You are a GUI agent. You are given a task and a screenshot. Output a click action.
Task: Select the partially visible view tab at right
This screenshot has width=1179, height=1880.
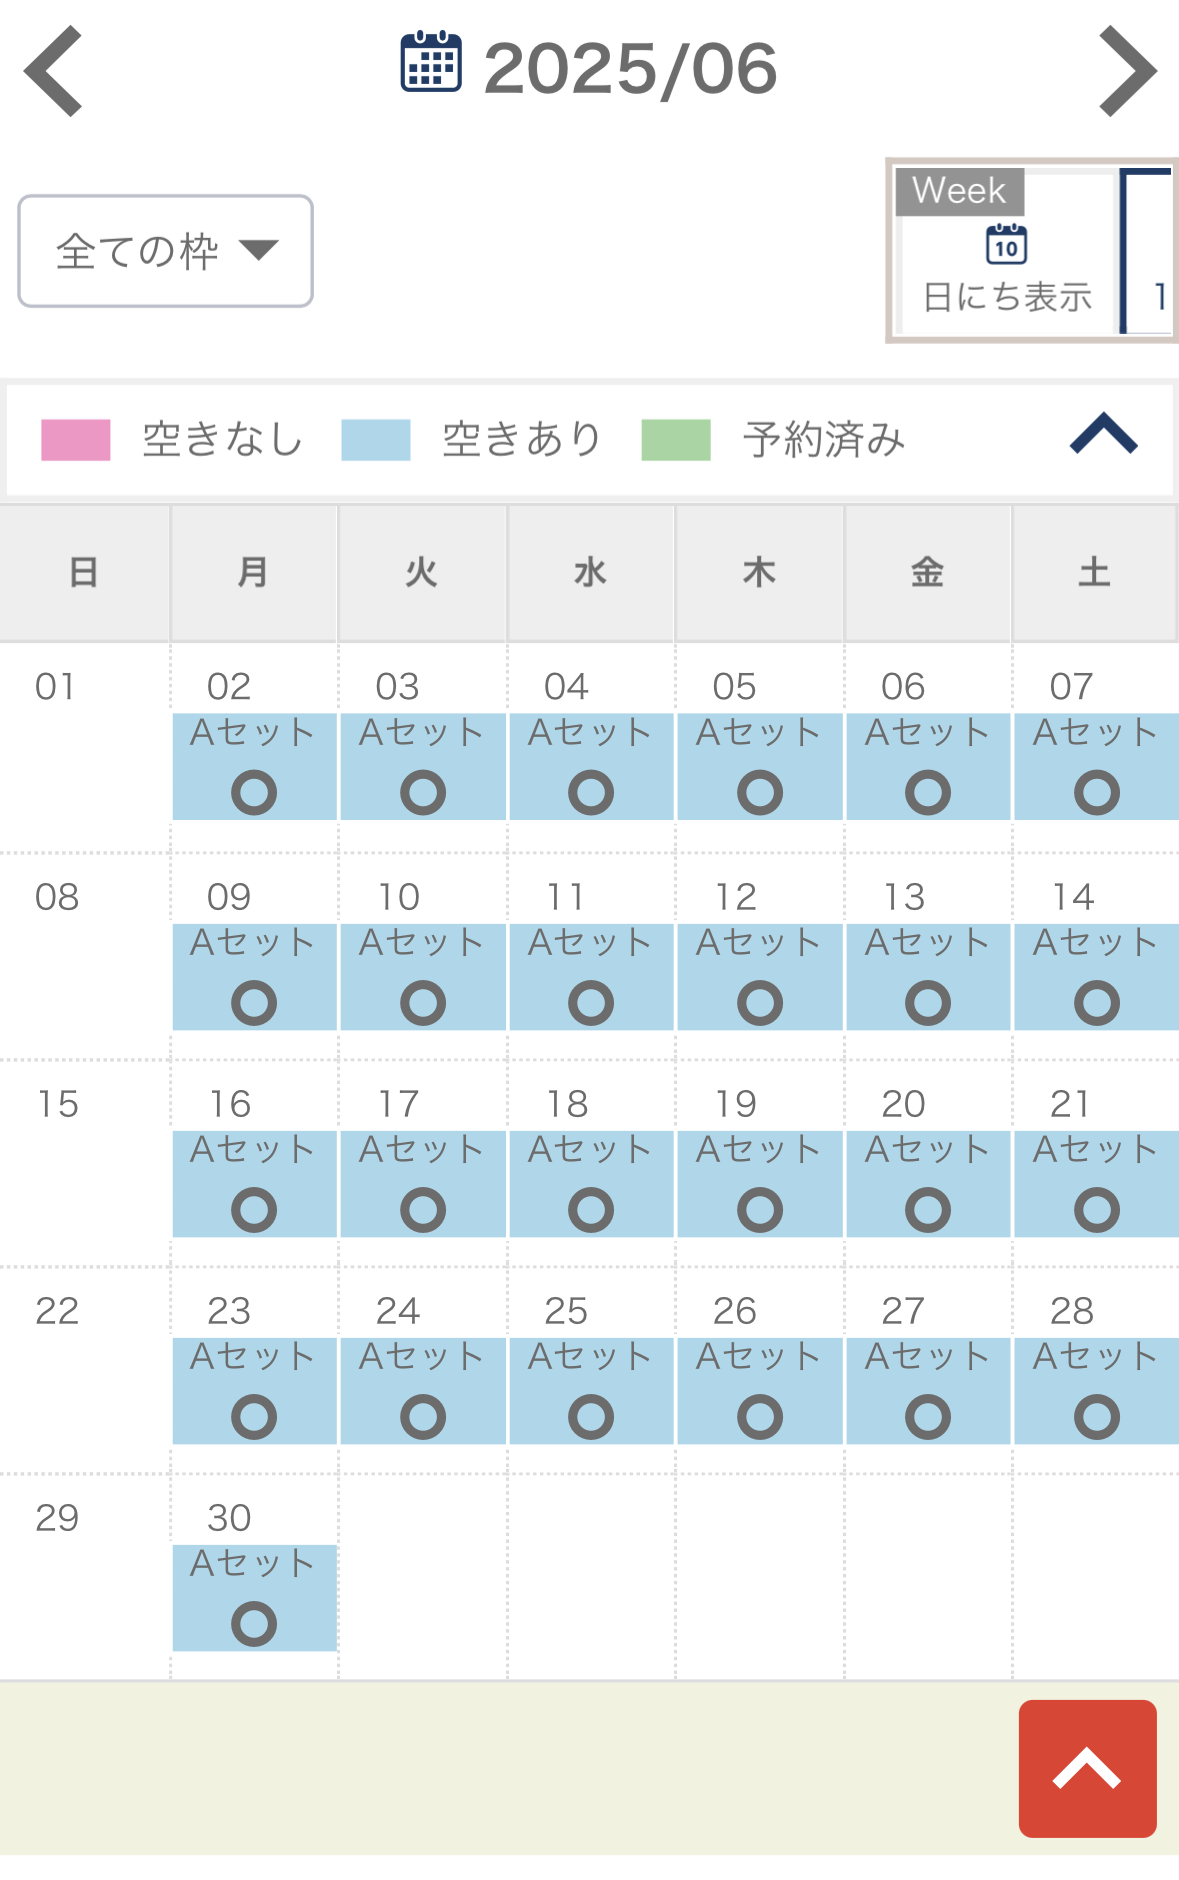[1149, 252]
